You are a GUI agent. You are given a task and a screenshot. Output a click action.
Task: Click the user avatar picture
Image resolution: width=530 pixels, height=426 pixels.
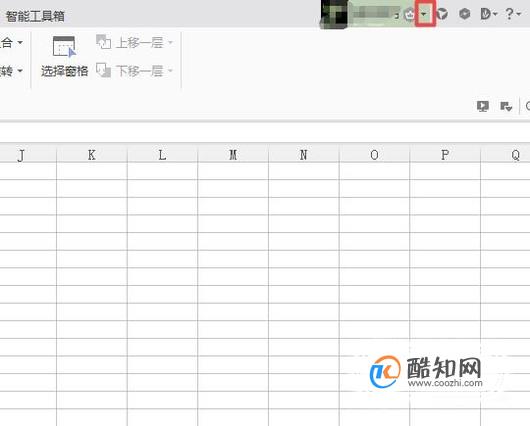pos(335,14)
